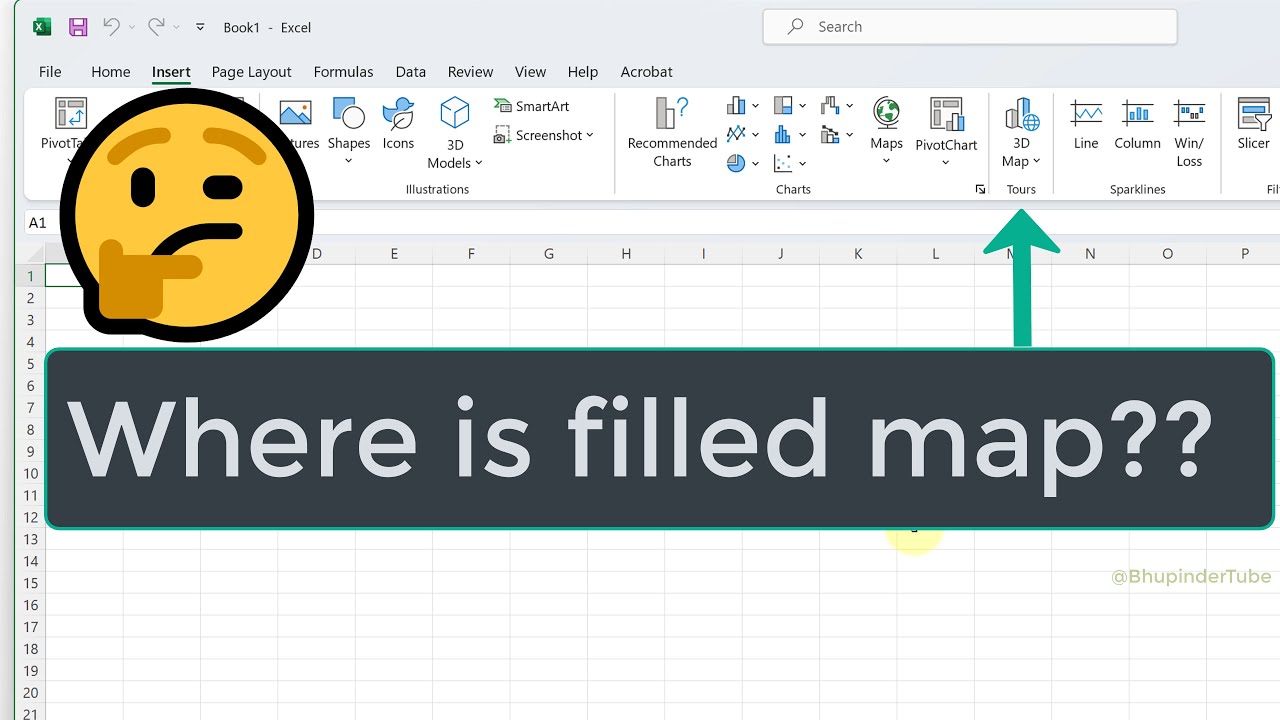1280x720 pixels.
Task: Open the Acrobat tab
Action: click(646, 72)
